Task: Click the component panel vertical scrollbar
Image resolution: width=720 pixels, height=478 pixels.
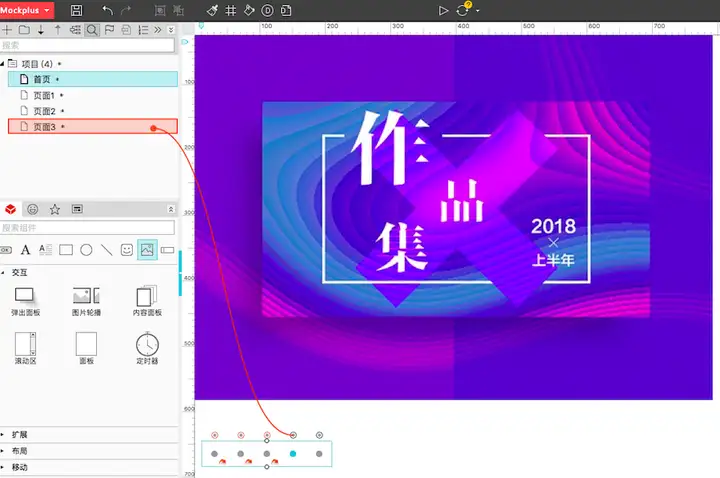Action: tap(180, 273)
